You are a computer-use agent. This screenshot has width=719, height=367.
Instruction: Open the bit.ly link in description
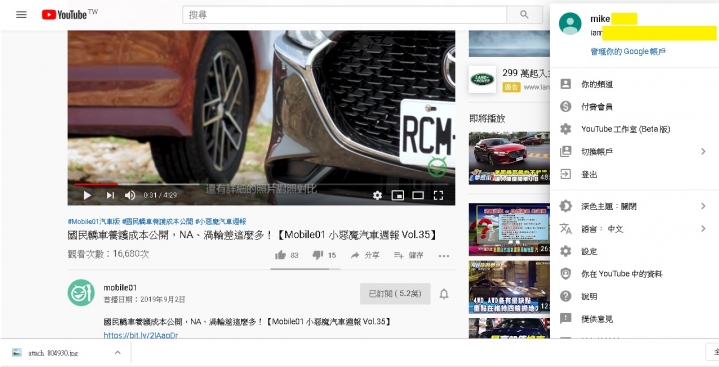[x=140, y=335]
